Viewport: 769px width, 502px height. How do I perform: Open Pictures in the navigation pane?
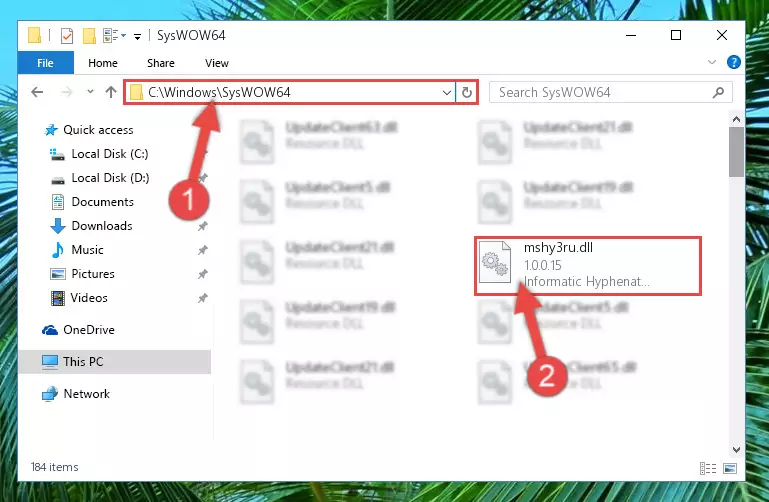(x=93, y=274)
